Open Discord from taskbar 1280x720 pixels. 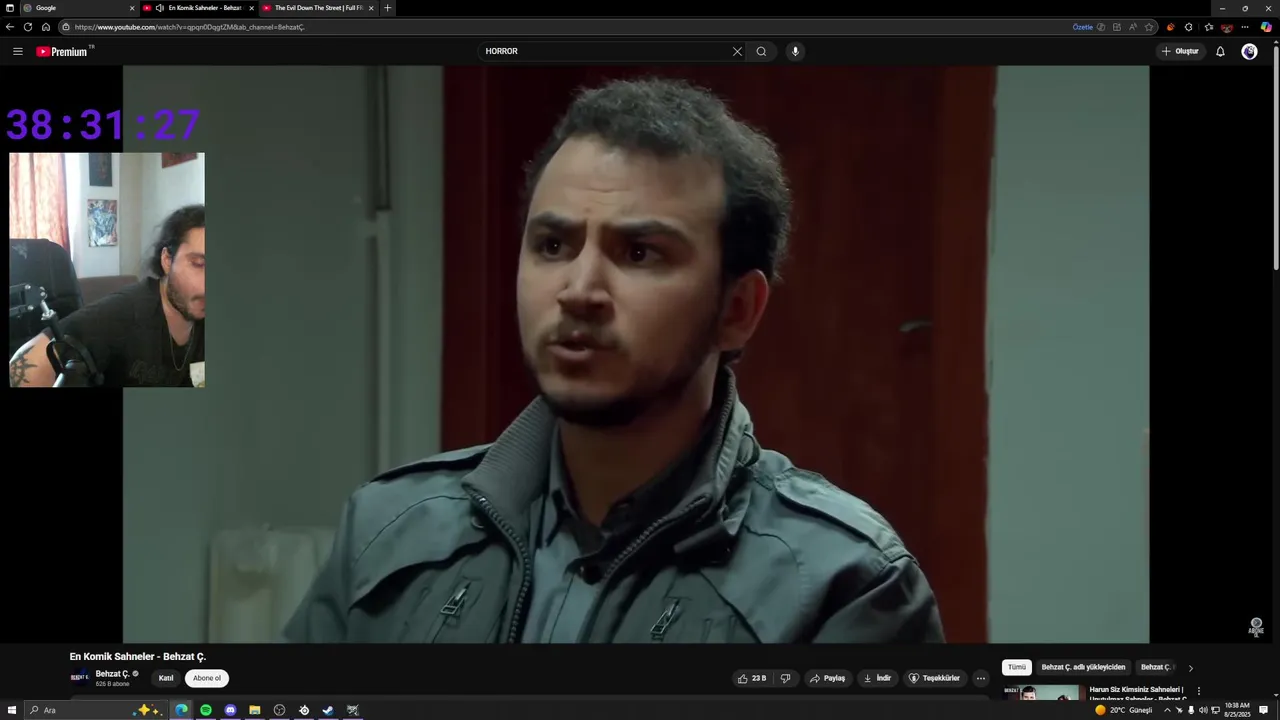coord(230,710)
